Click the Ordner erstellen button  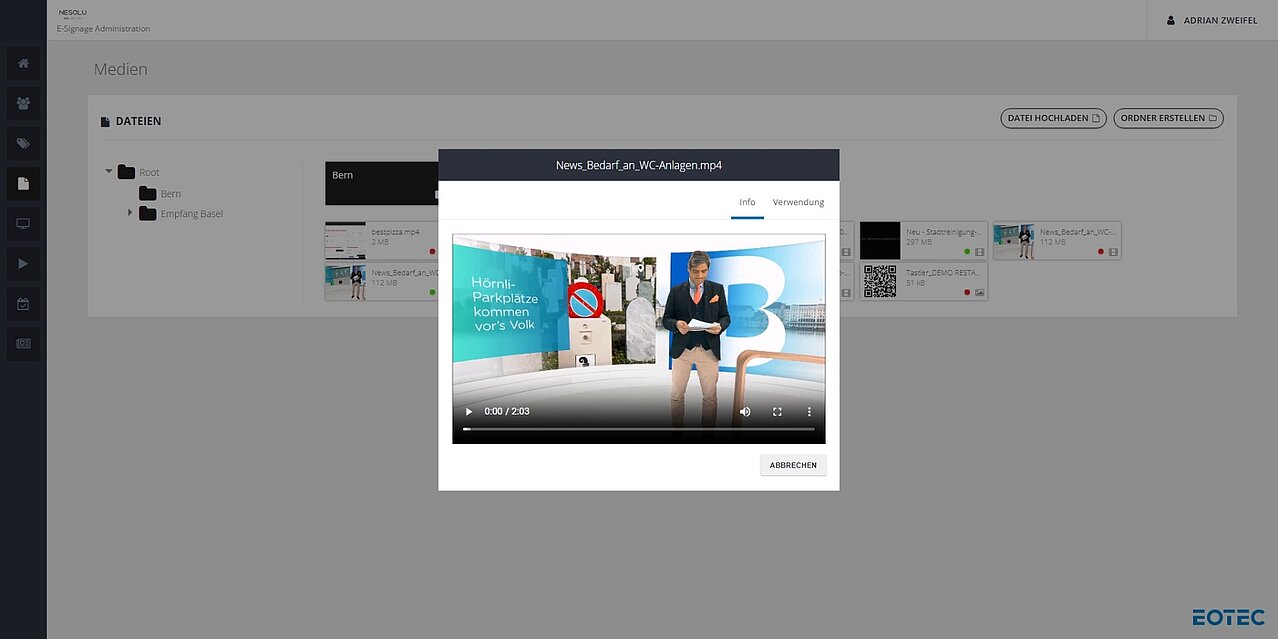[x=1168, y=118]
